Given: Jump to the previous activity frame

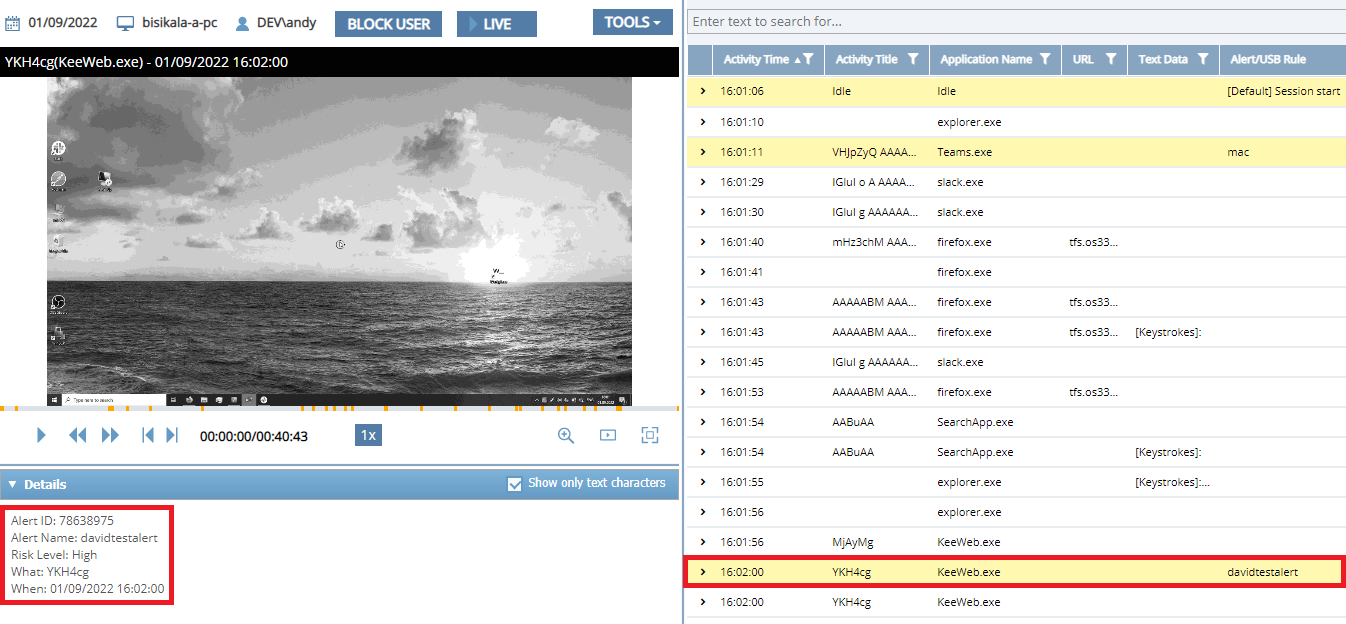Looking at the screenshot, I should 147,435.
